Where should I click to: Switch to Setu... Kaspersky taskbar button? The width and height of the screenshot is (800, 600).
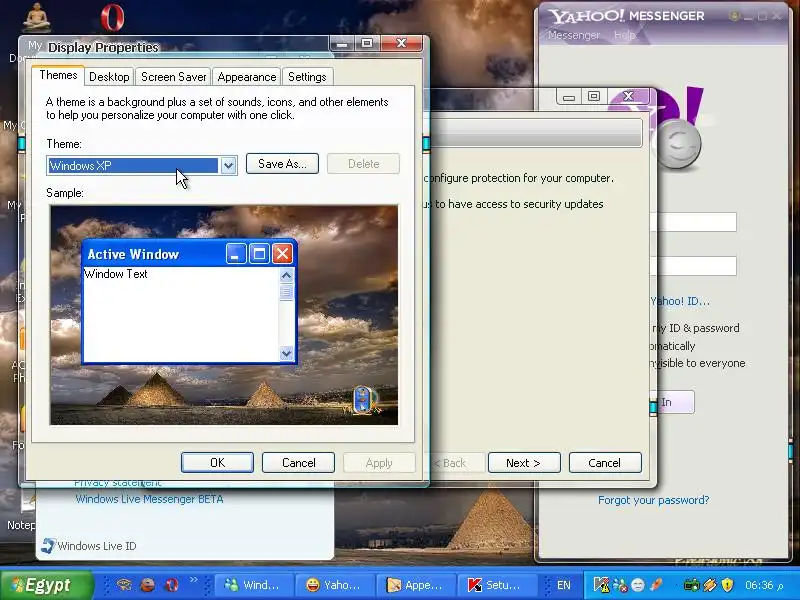(x=497, y=585)
